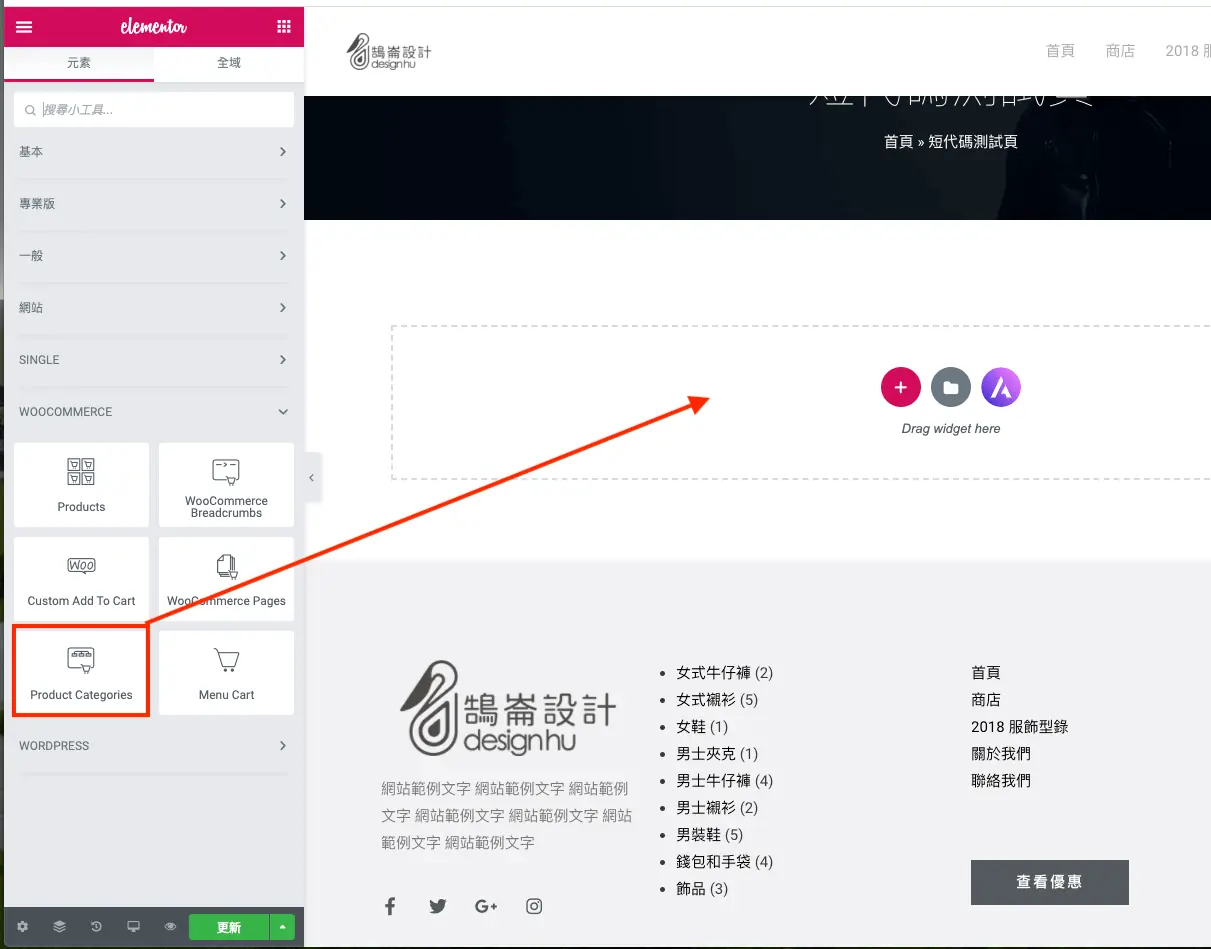Screen dimensions: 1211x949
Task: Expand the 網站 widget category
Action: coord(154,308)
